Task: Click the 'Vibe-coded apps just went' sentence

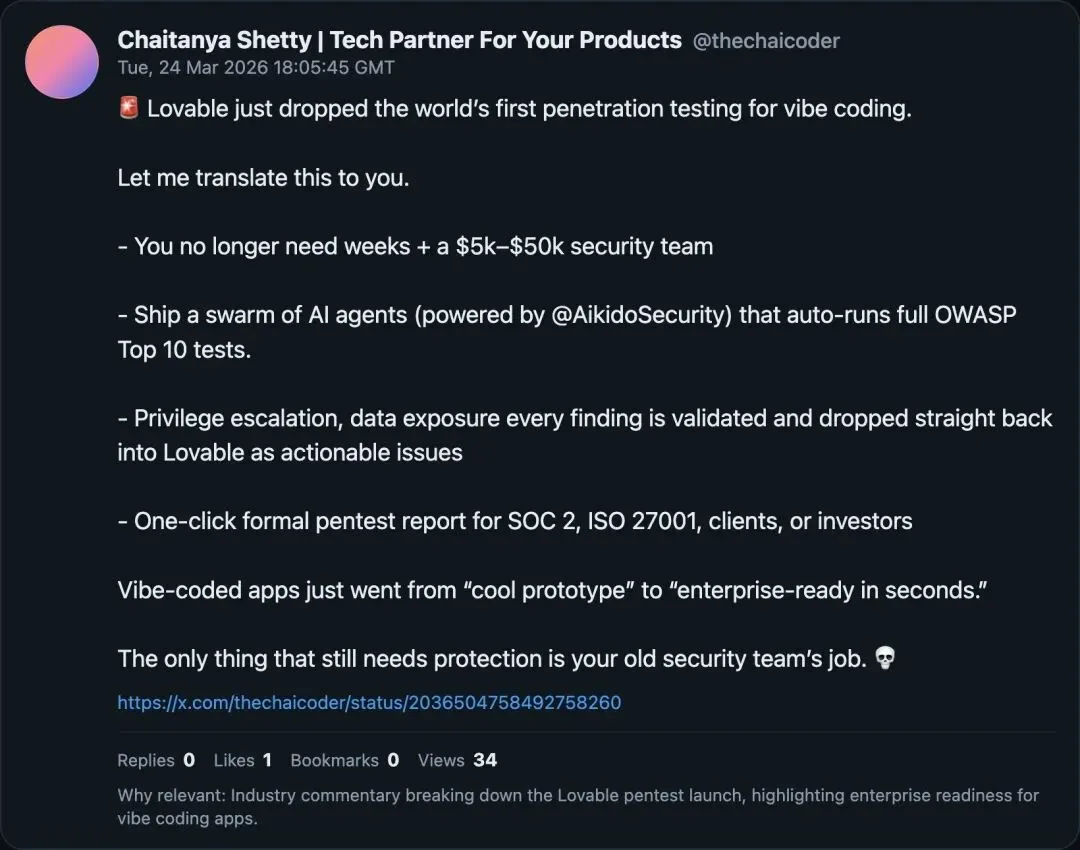Action: (x=552, y=590)
